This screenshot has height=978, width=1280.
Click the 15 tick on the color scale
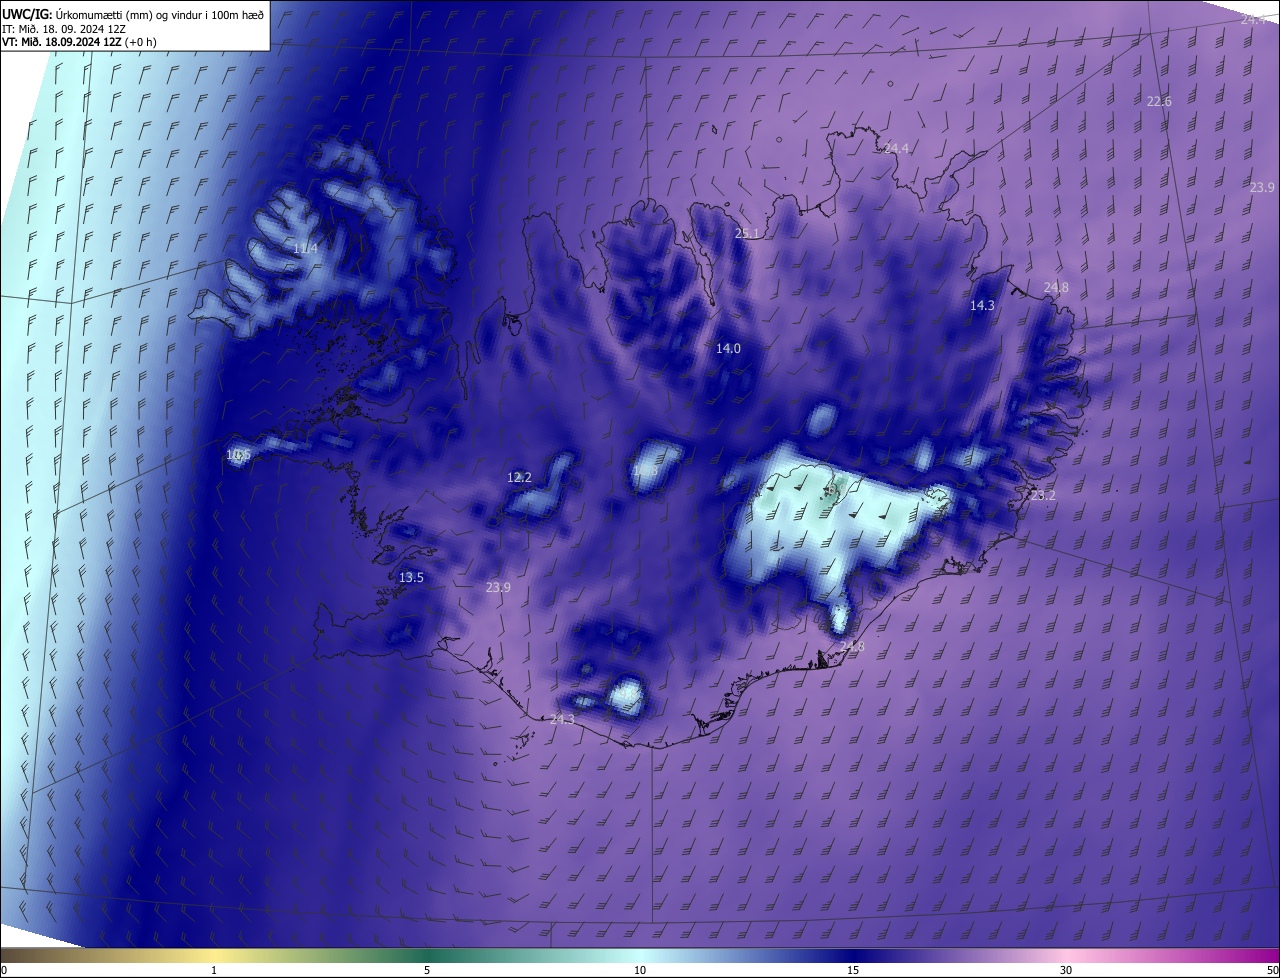pos(853,970)
